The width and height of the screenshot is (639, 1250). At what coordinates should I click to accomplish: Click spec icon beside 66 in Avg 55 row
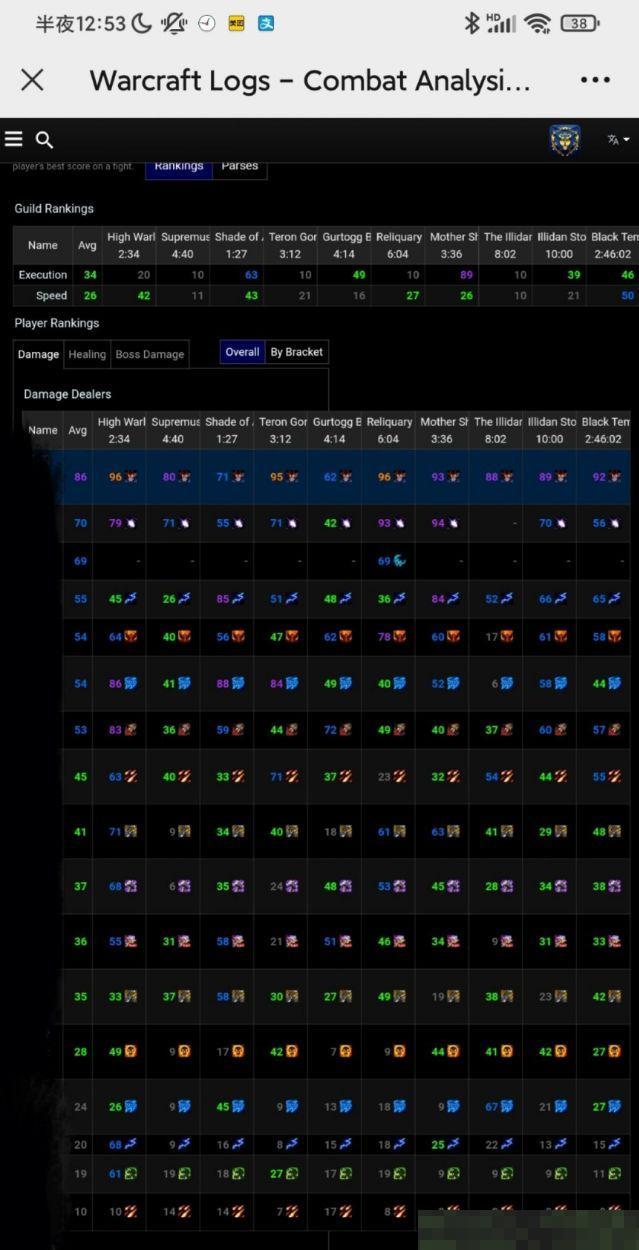(x=561, y=599)
